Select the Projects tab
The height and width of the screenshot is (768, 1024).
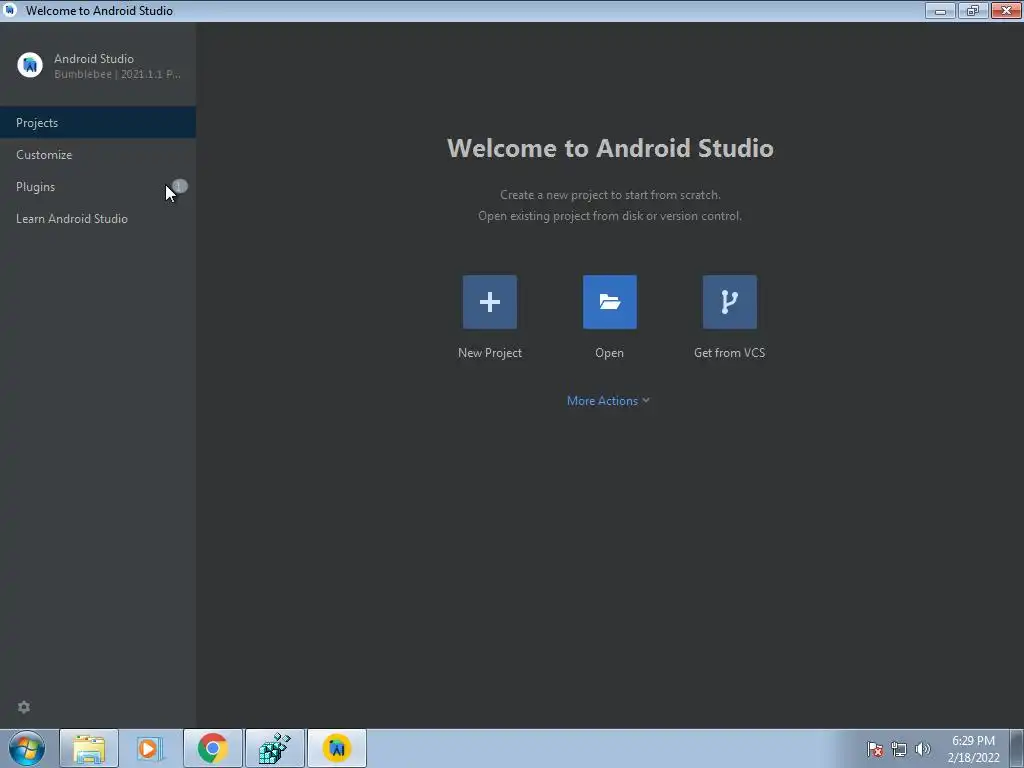pyautogui.click(x=98, y=123)
